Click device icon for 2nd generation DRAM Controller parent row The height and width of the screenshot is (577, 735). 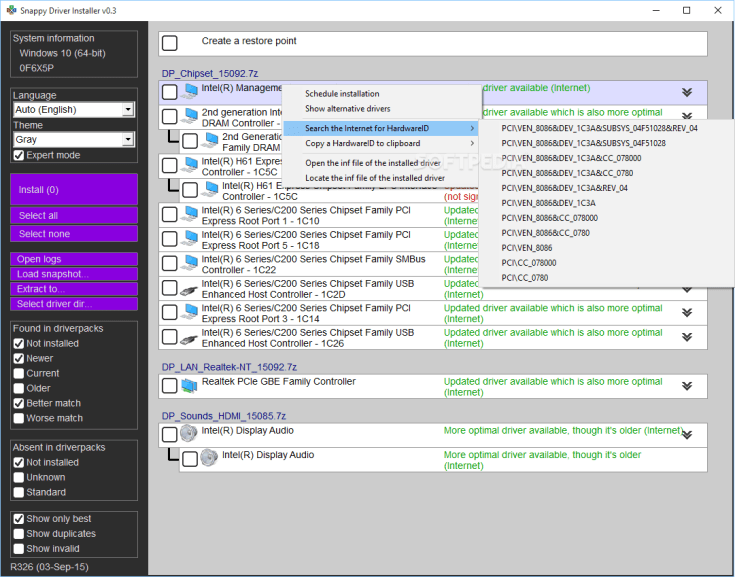189,116
